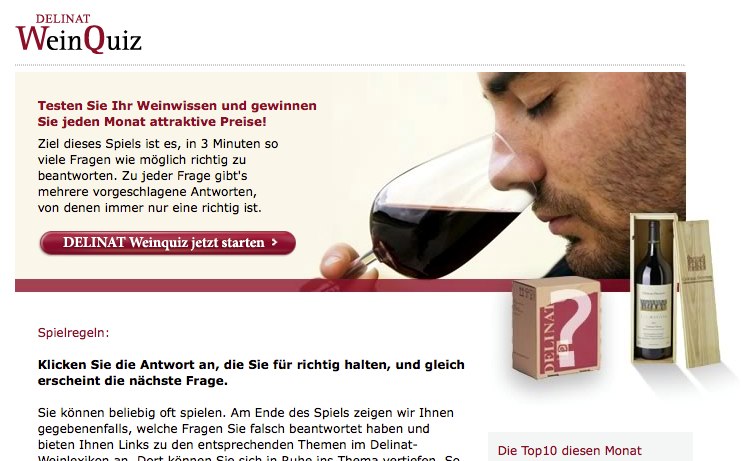Click the large white question mark symbol
The image size is (742, 461).
(x=570, y=327)
